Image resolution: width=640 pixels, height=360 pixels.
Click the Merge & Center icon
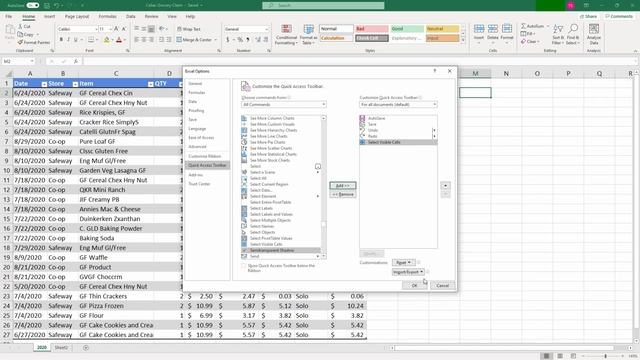point(179,40)
